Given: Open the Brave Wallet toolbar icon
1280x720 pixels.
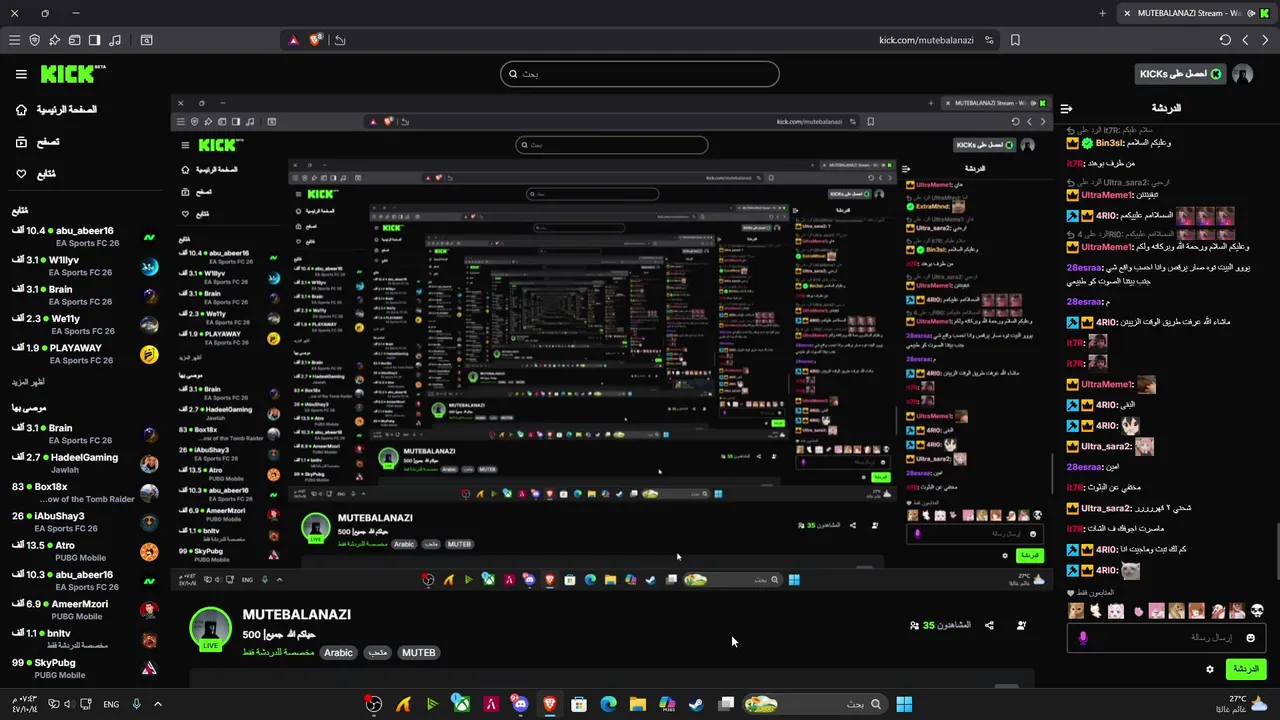Looking at the screenshot, I should pos(75,40).
